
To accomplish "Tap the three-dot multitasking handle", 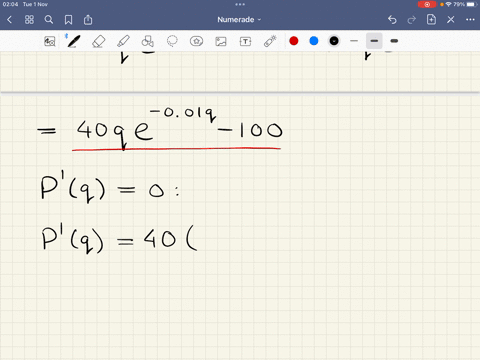I will click(240, 4).
